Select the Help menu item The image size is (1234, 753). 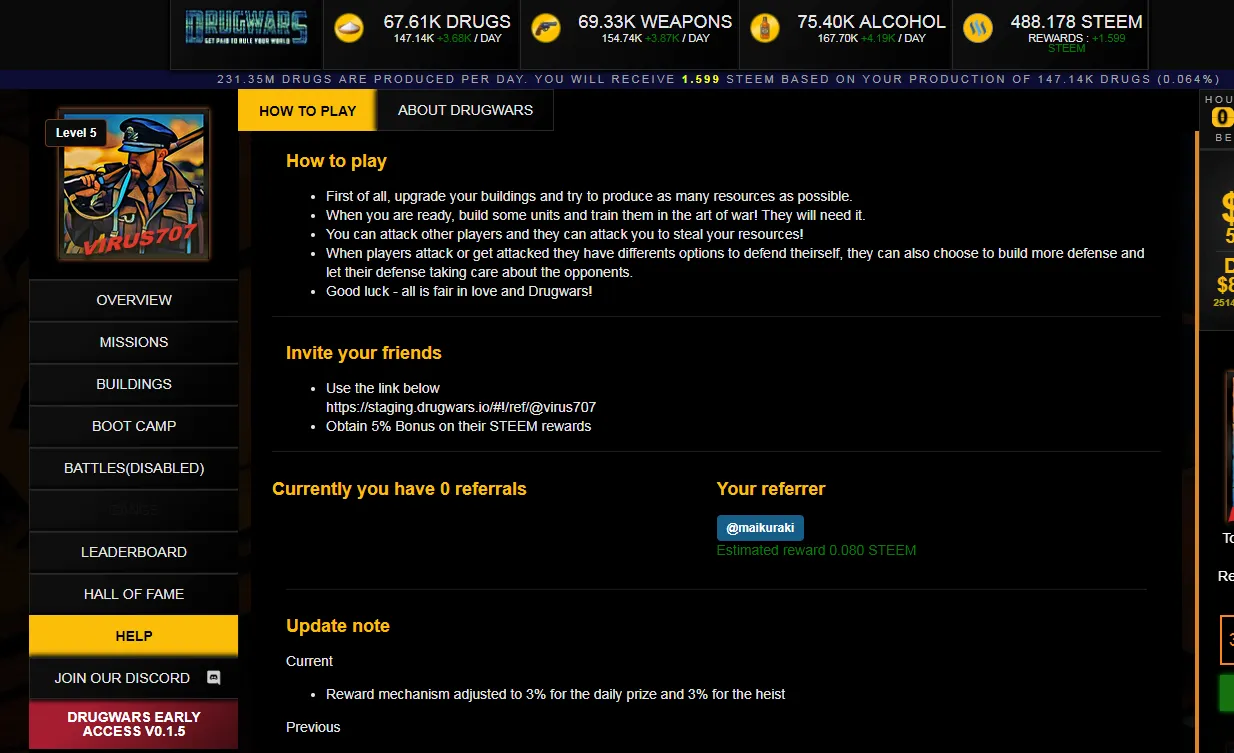click(134, 636)
